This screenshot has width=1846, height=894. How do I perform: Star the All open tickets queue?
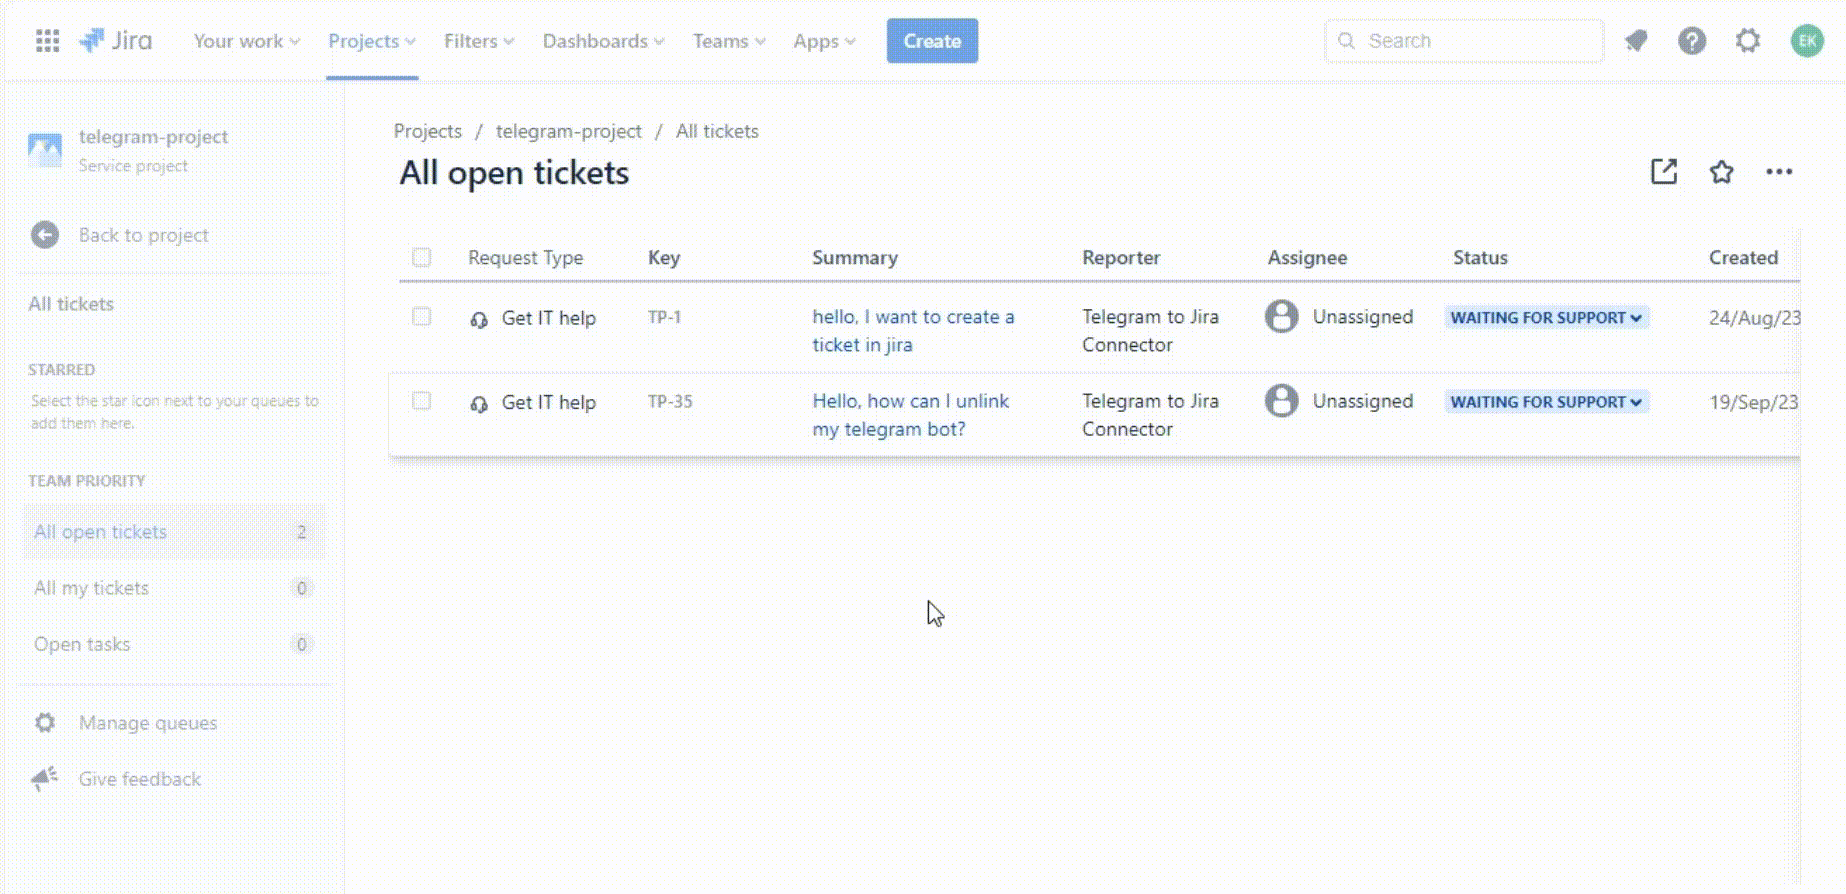tap(1721, 172)
